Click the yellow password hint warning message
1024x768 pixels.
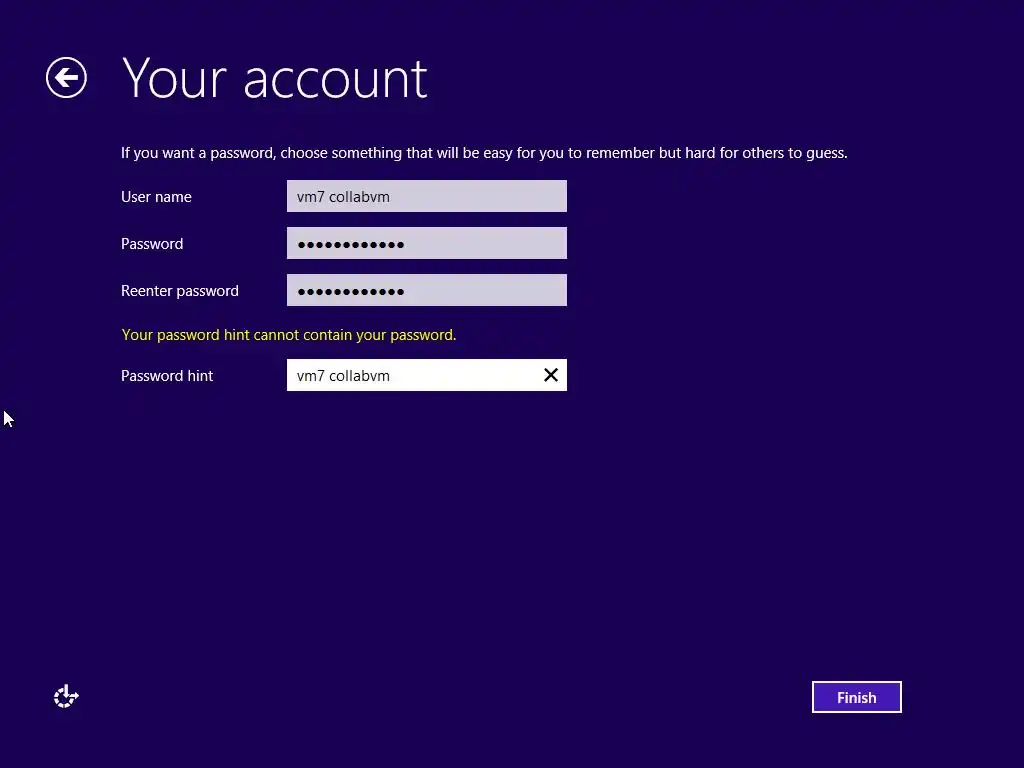coord(289,335)
